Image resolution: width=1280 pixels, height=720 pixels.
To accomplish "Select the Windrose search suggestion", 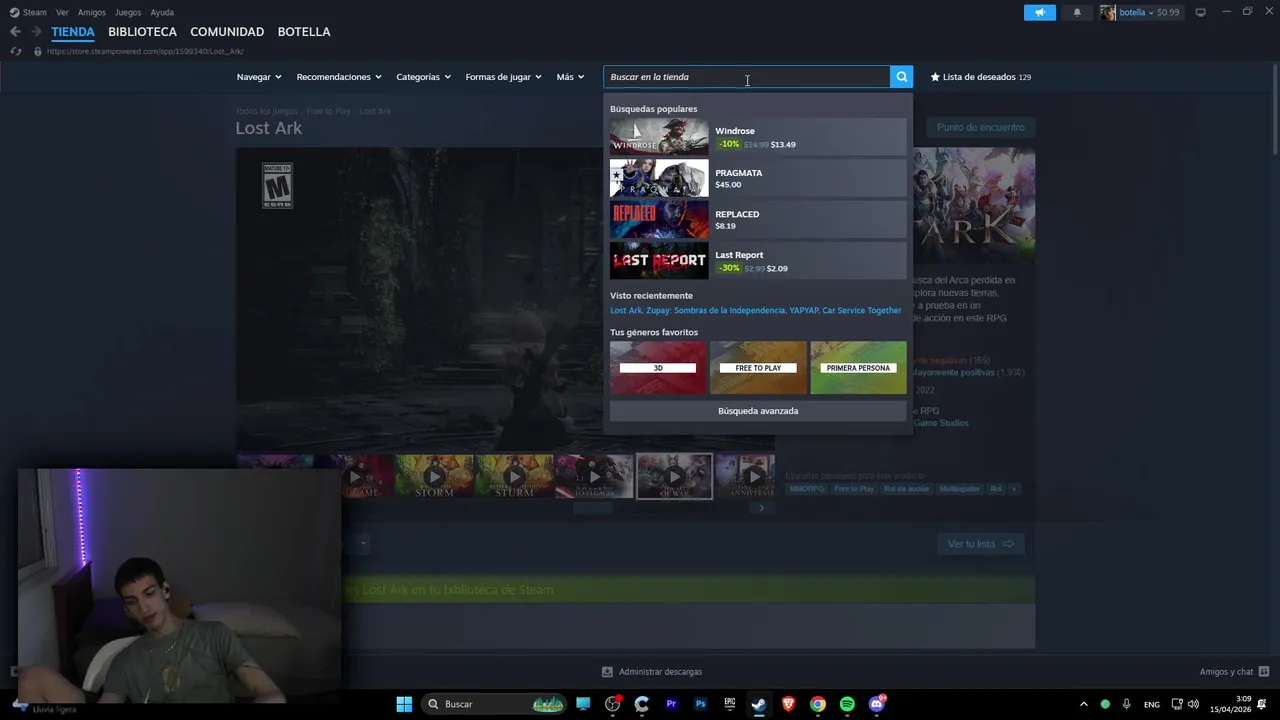I will (758, 137).
